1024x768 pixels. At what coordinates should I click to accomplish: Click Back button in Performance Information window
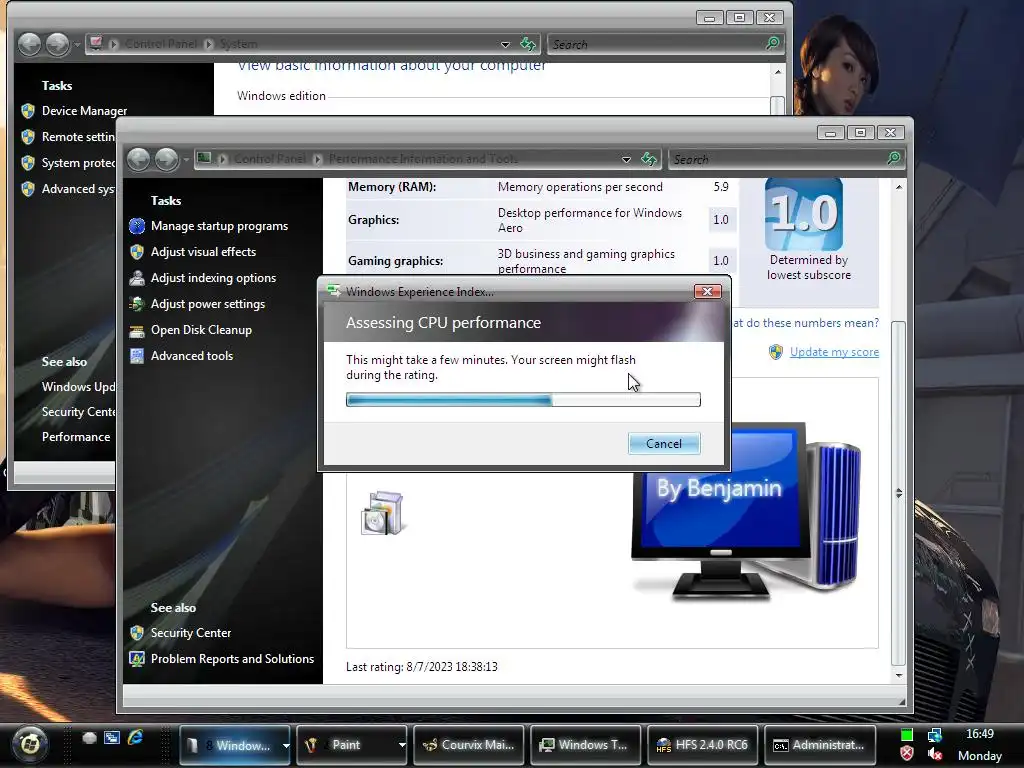coord(138,159)
